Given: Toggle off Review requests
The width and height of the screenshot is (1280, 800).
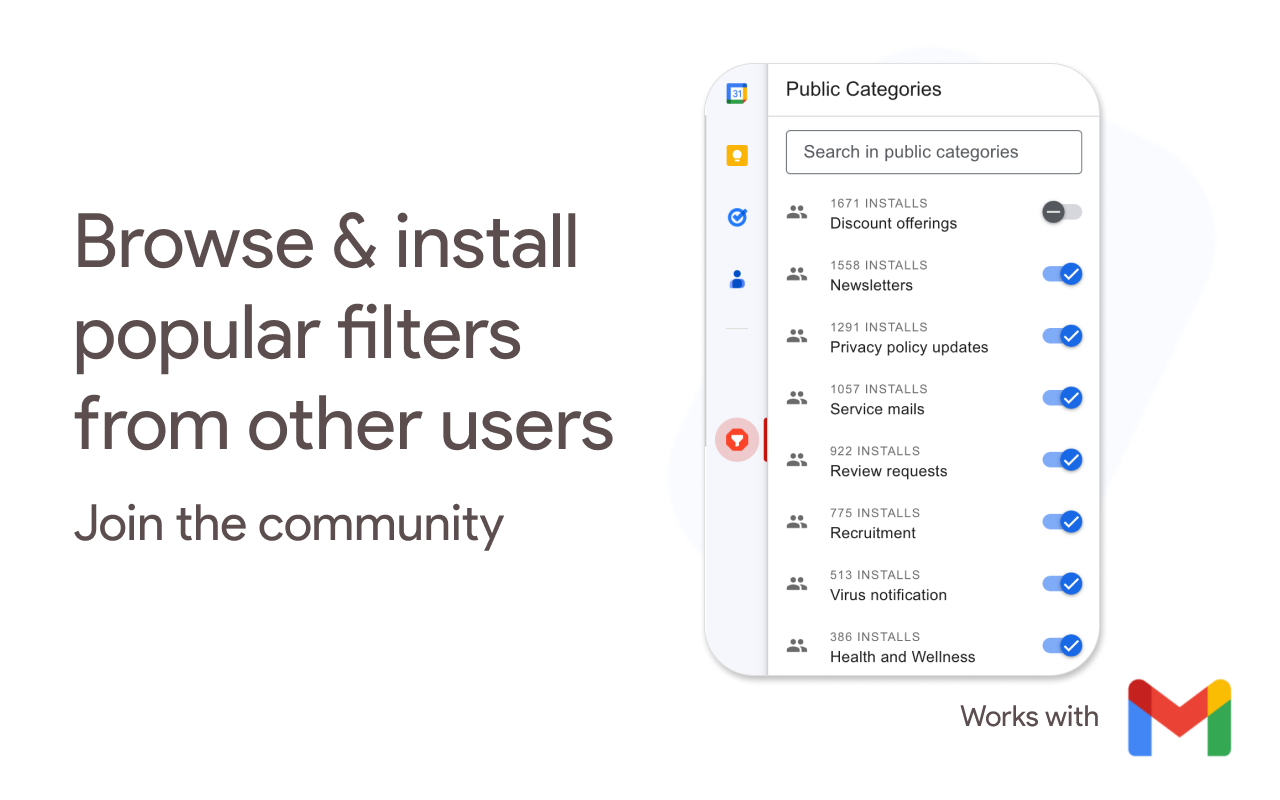Looking at the screenshot, I should pyautogui.click(x=1062, y=460).
